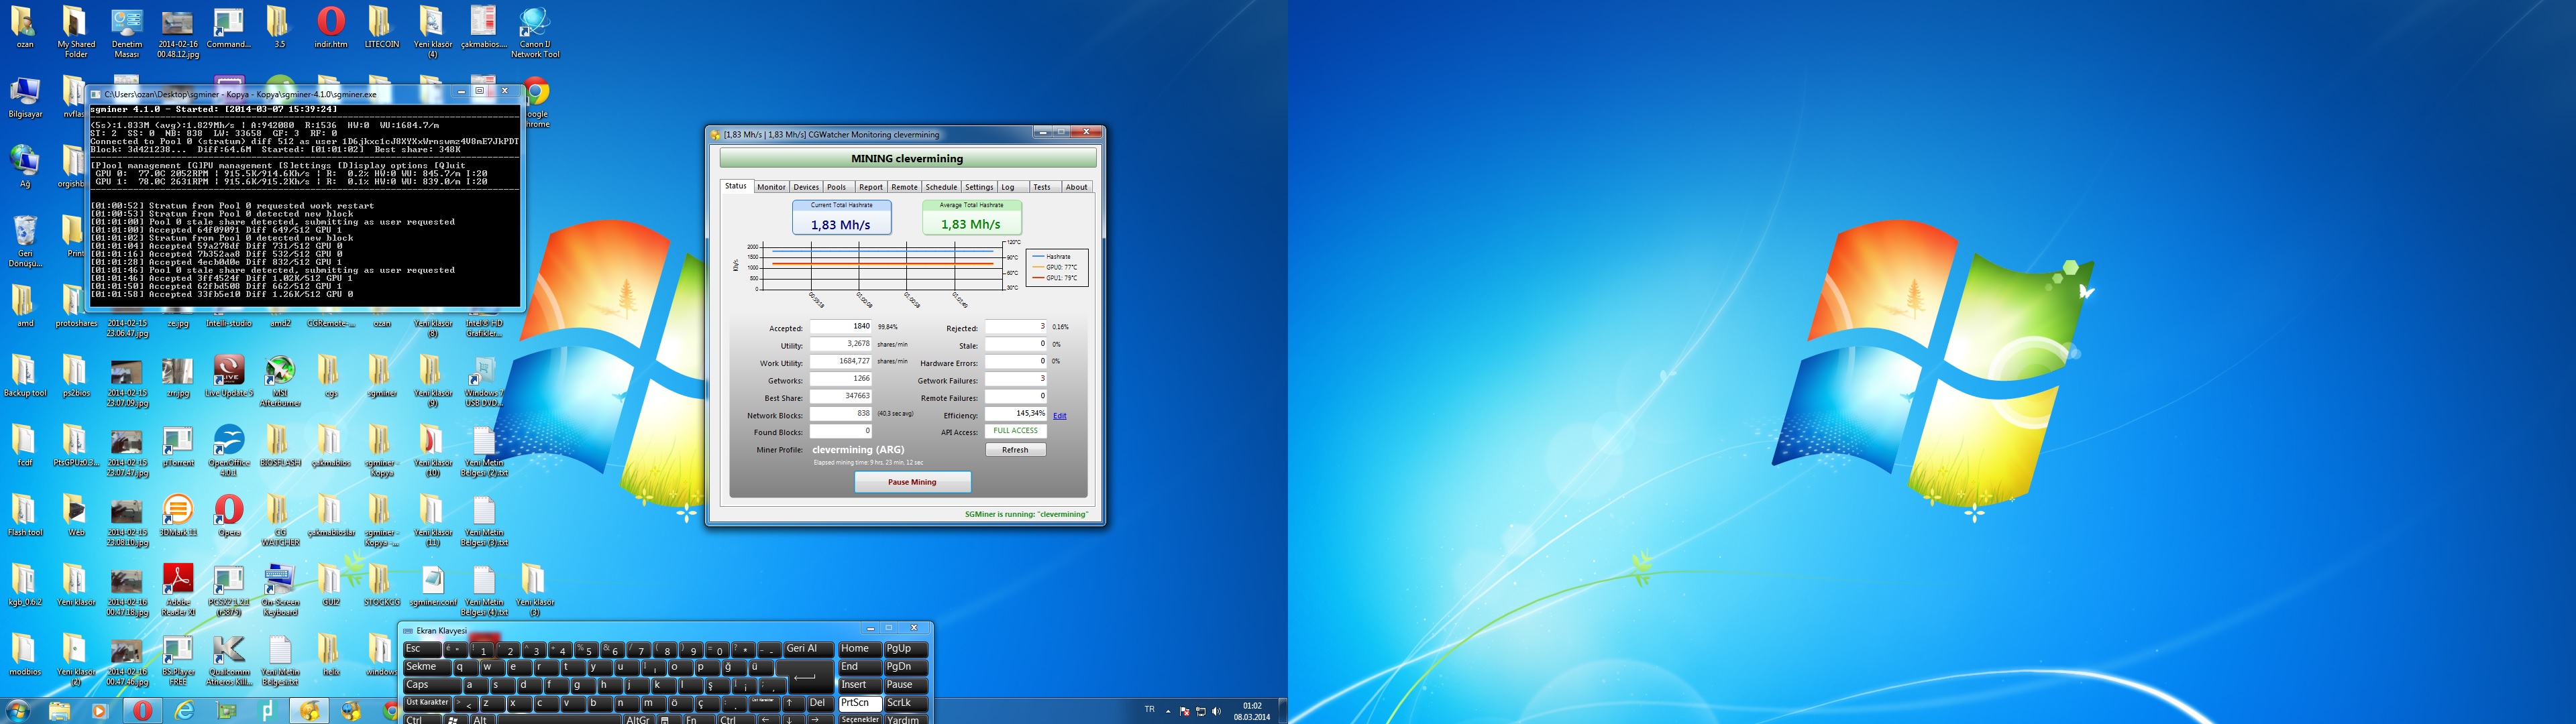This screenshot has height=724, width=2576.
Task: Open Windows Explorer from the taskbar
Action: tap(59, 711)
